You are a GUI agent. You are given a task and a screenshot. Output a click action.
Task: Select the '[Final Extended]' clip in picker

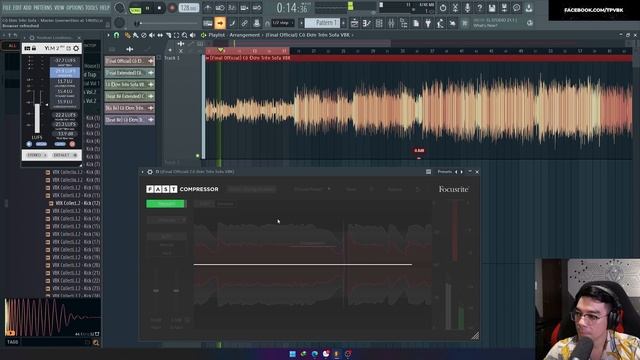(x=130, y=73)
